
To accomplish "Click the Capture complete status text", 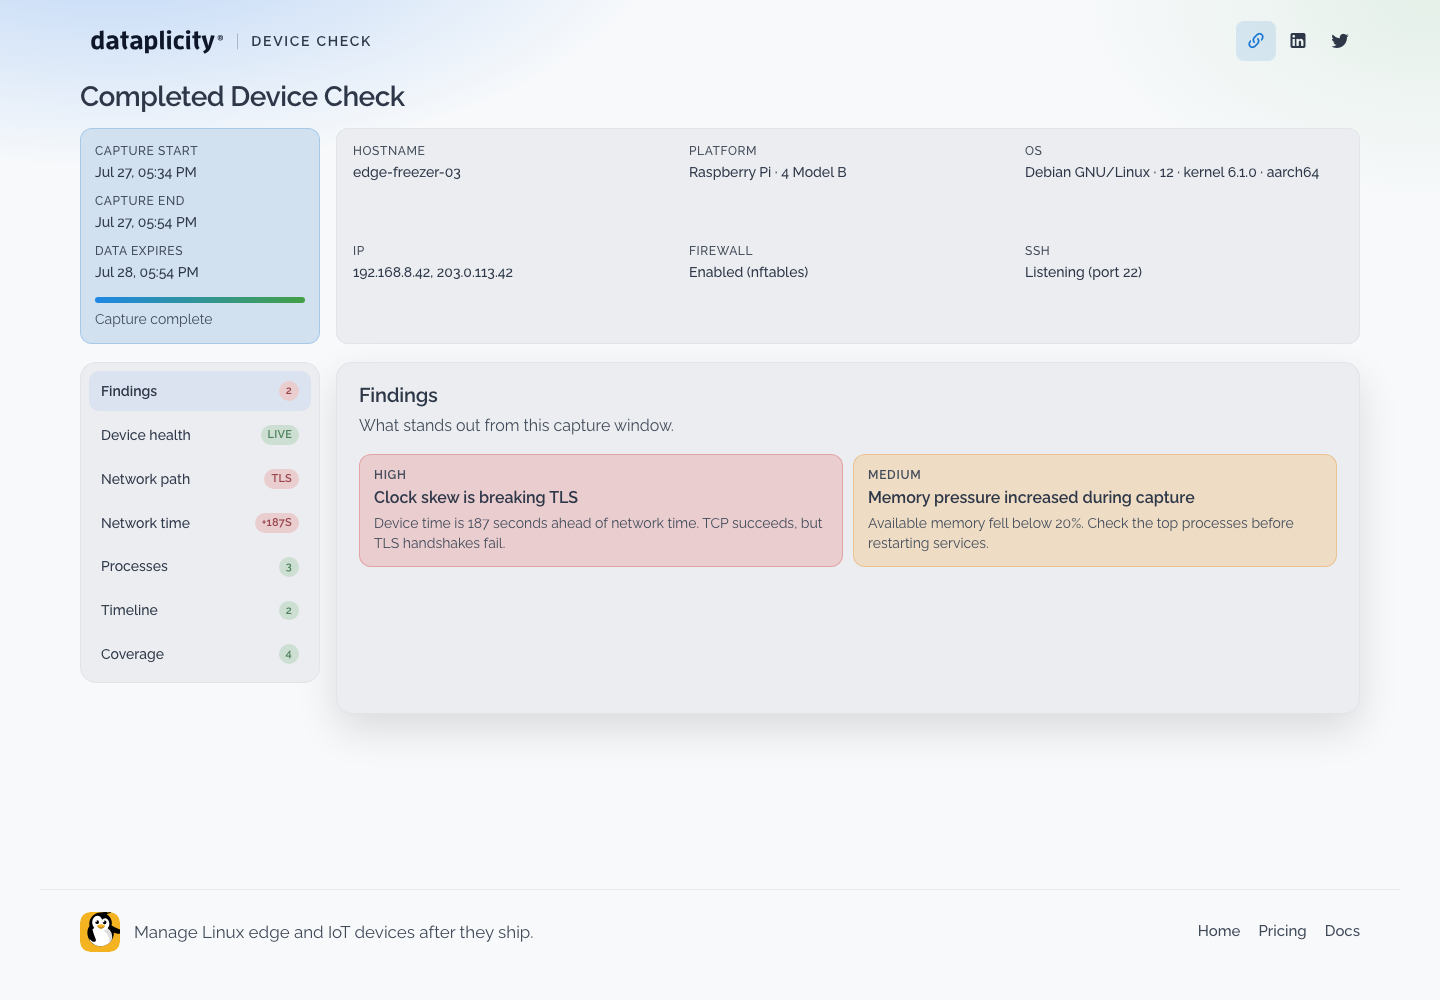I will 154,319.
